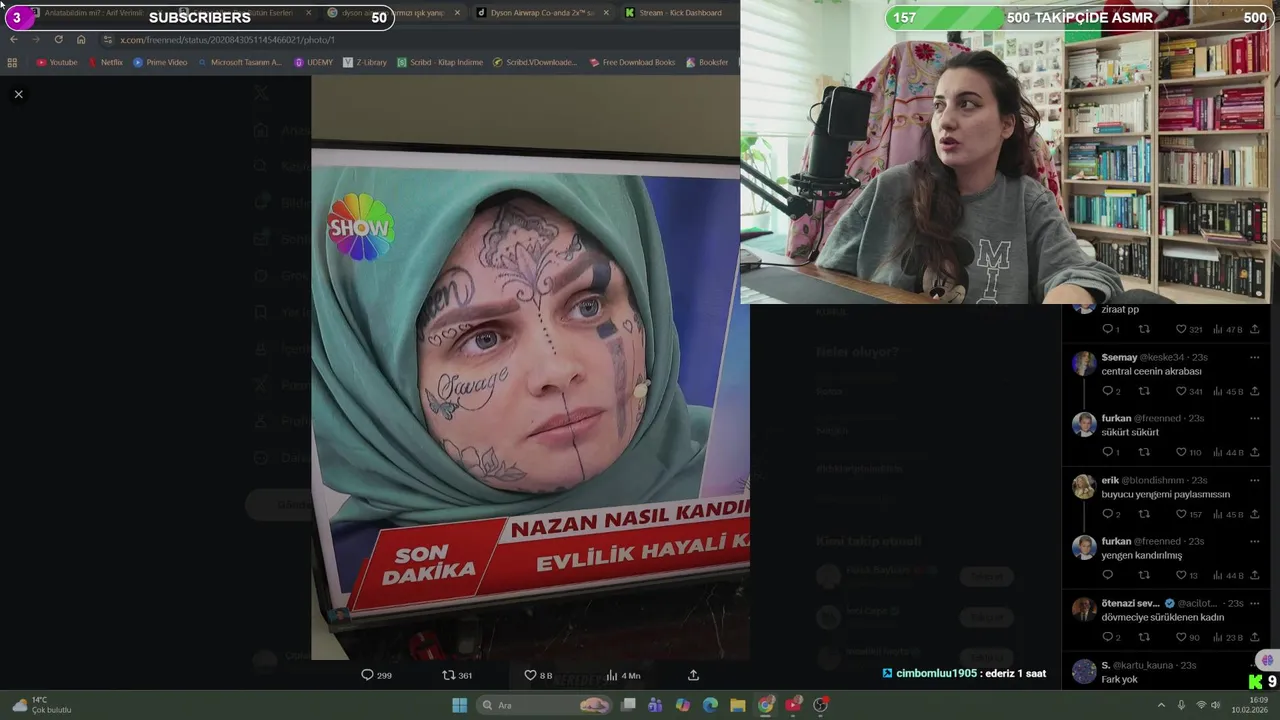Switch to the Stream - Kick Dashboard tab
1280x720 pixels.
[x=680, y=13]
